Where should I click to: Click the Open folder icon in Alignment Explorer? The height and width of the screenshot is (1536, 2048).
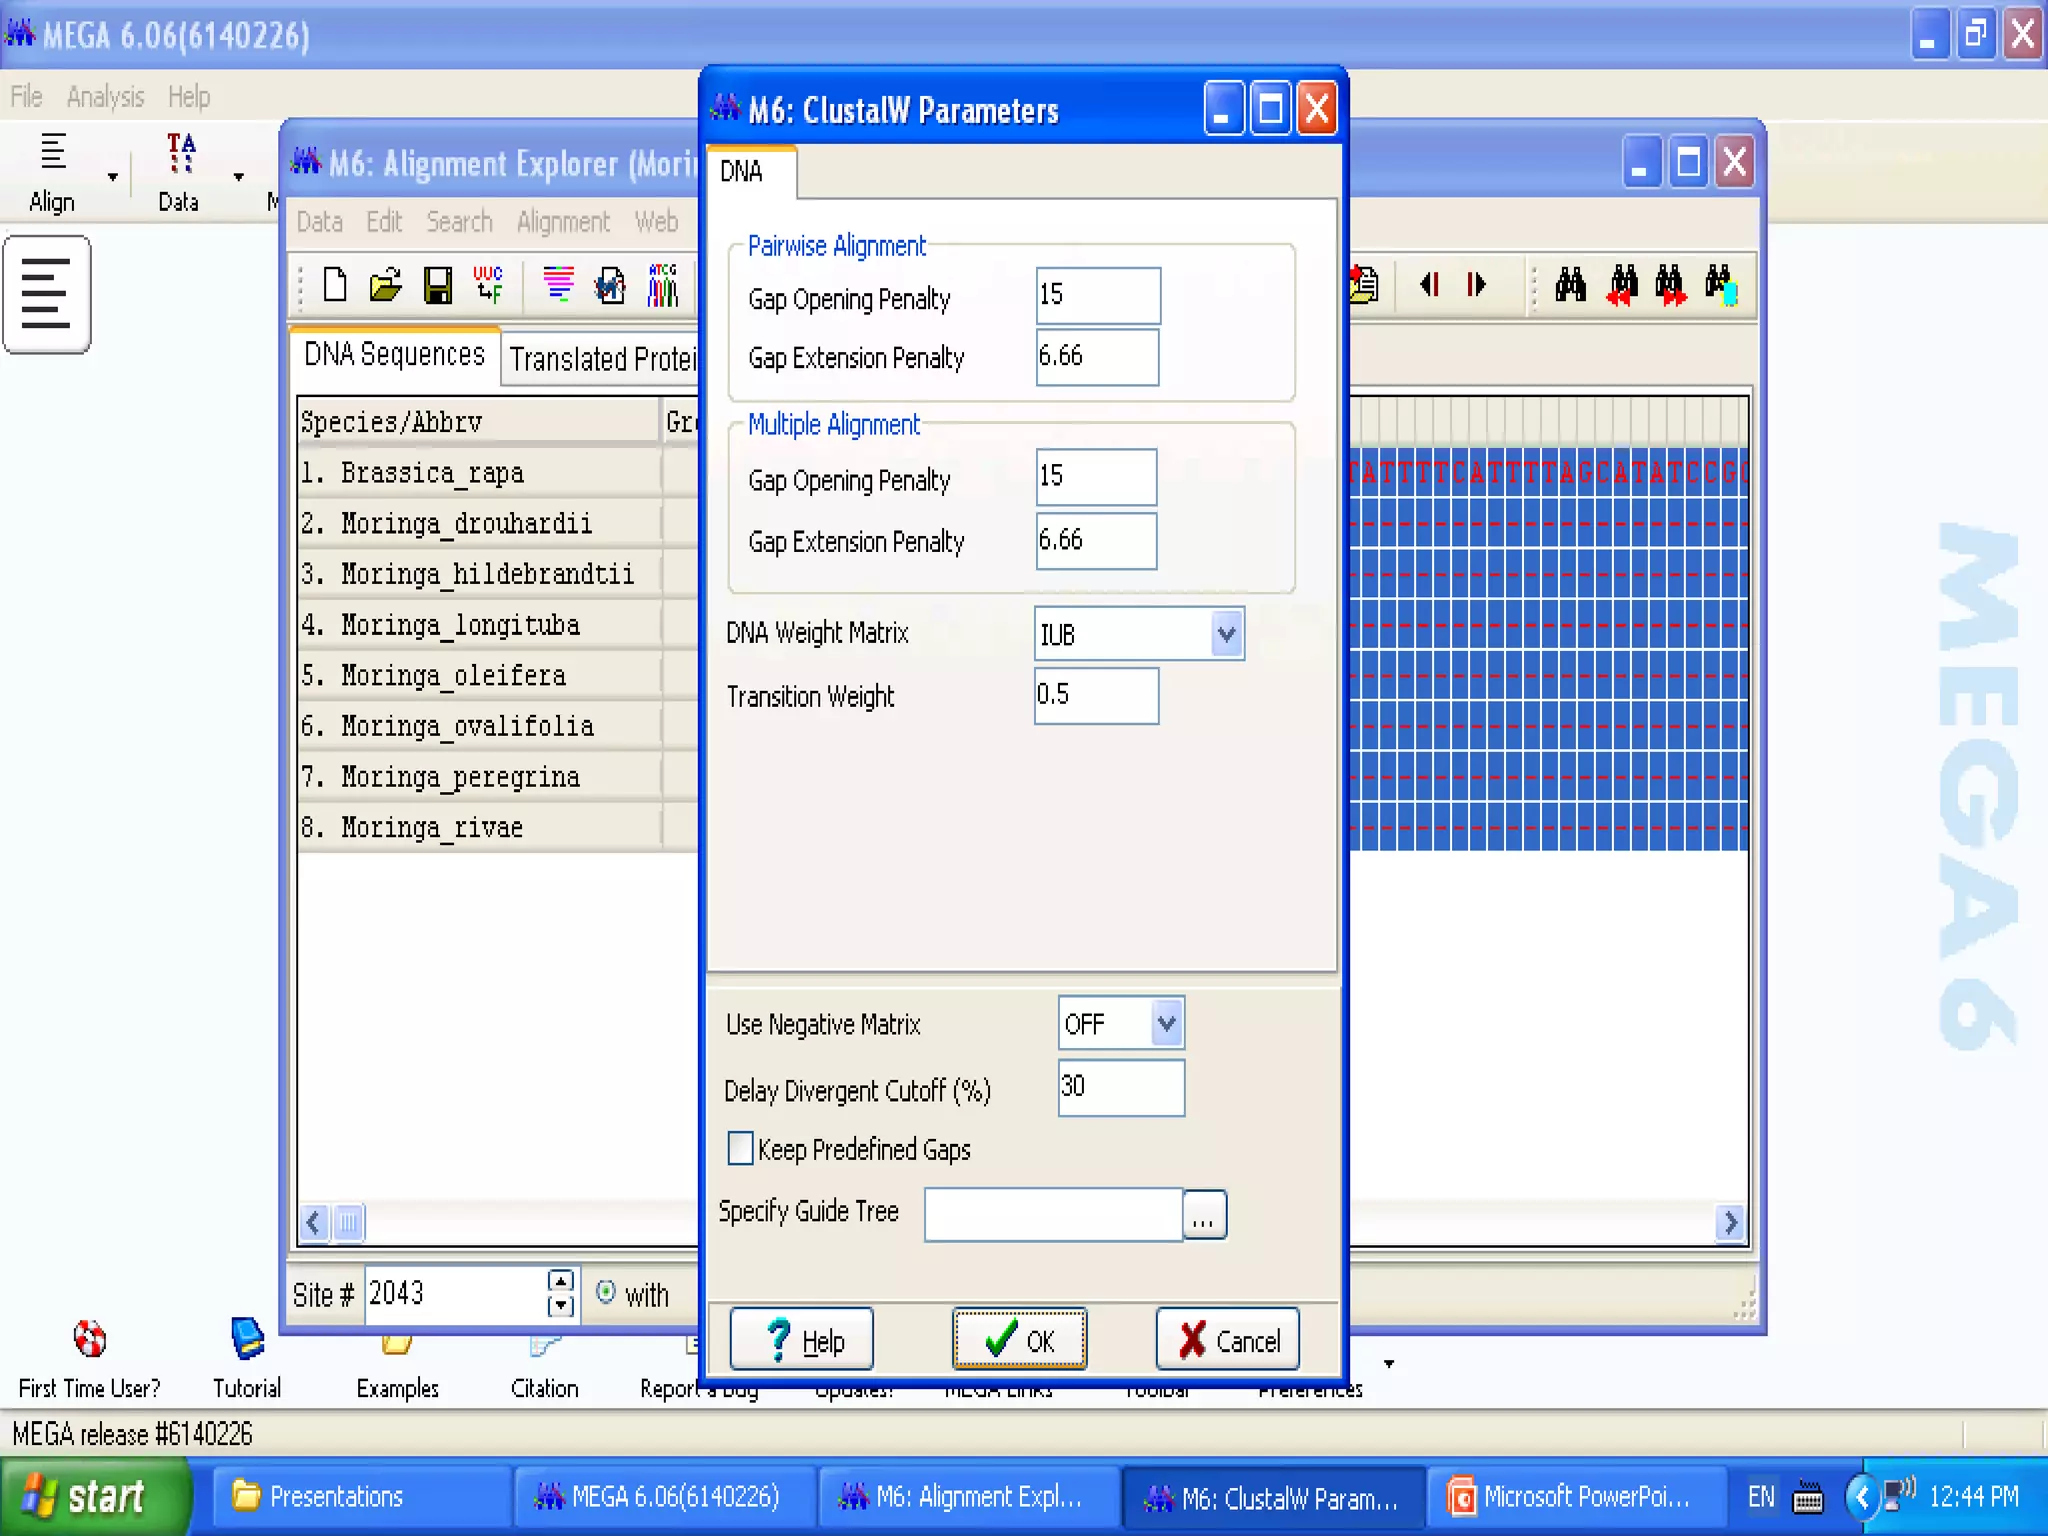(x=385, y=285)
